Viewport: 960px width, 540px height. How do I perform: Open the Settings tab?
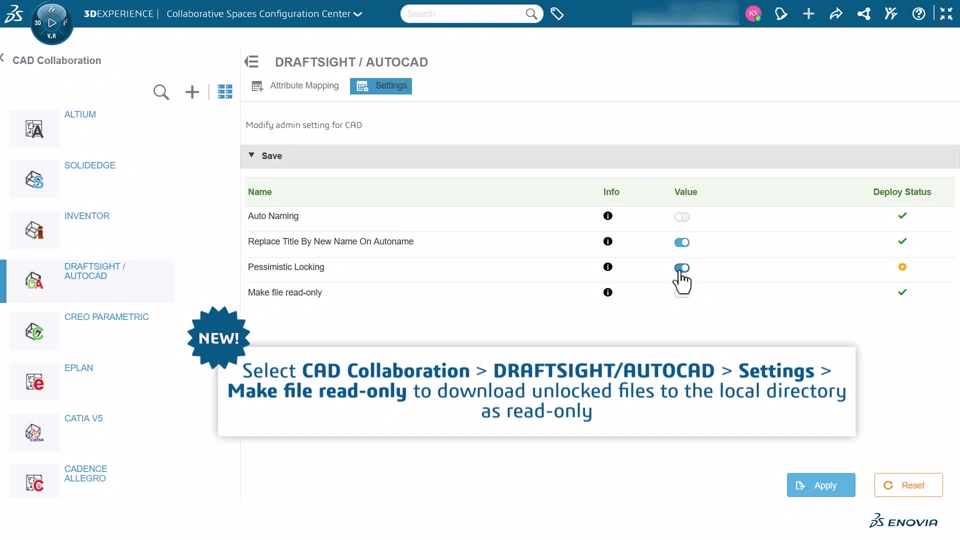click(381, 86)
